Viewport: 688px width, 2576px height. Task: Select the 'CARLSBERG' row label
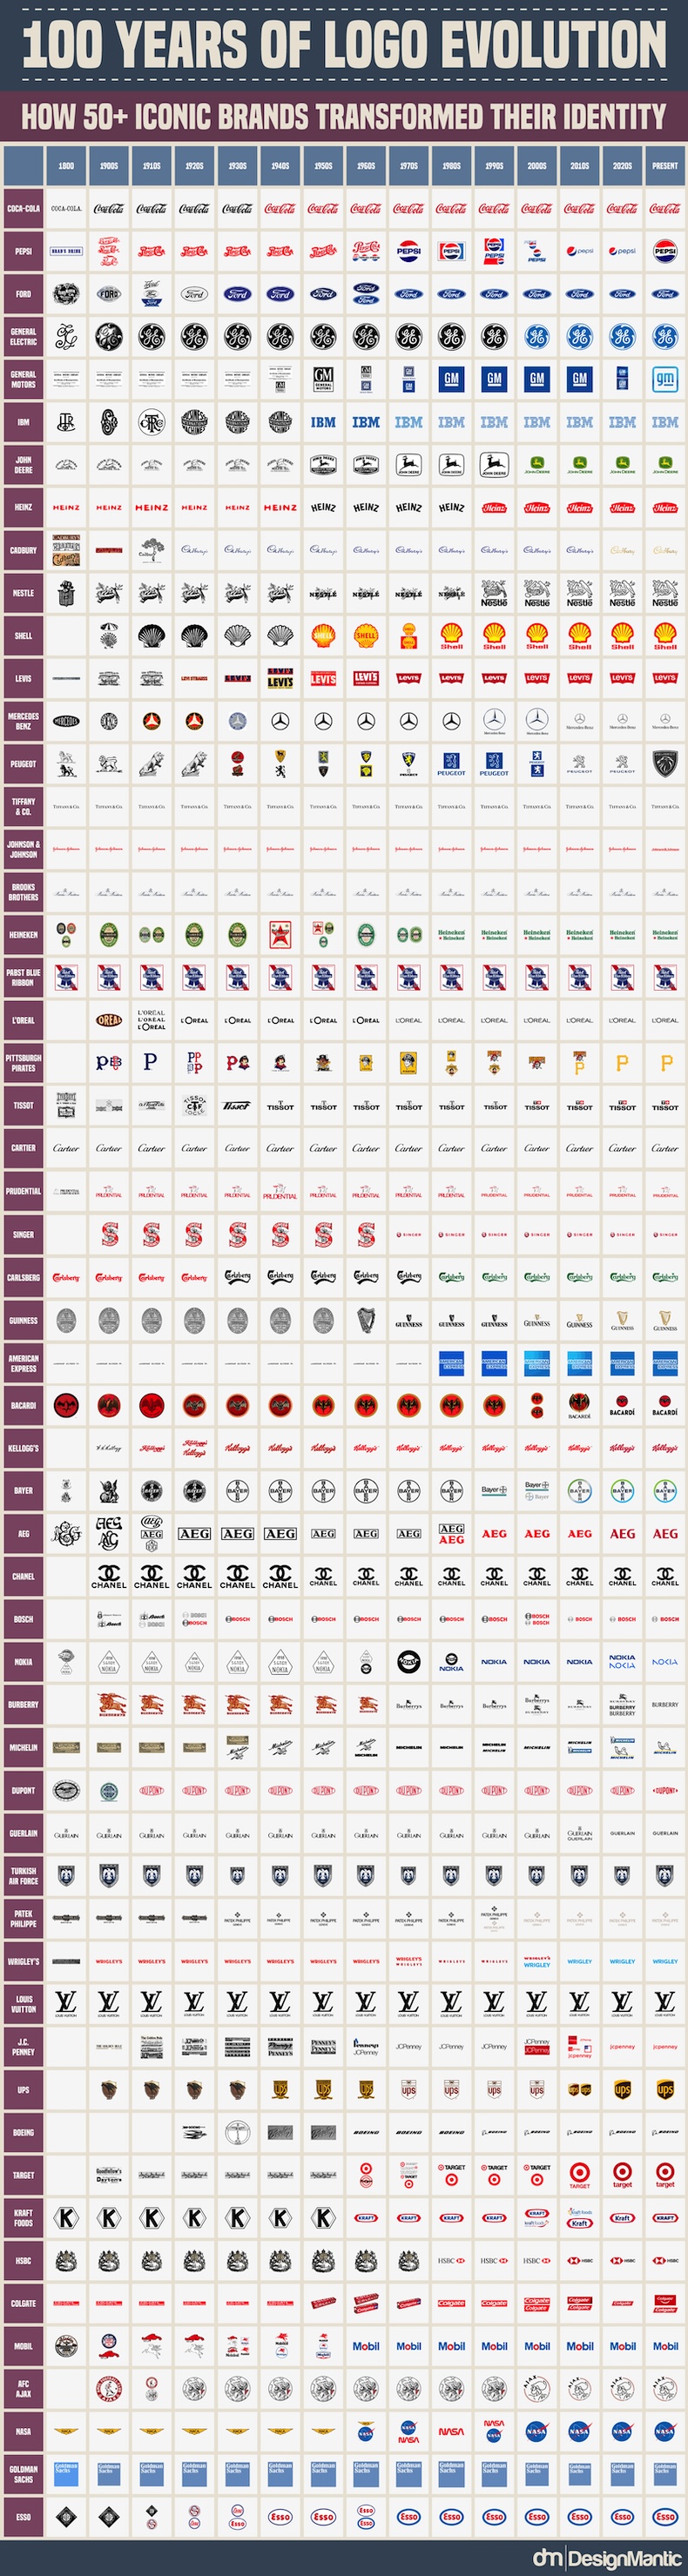23,1277
